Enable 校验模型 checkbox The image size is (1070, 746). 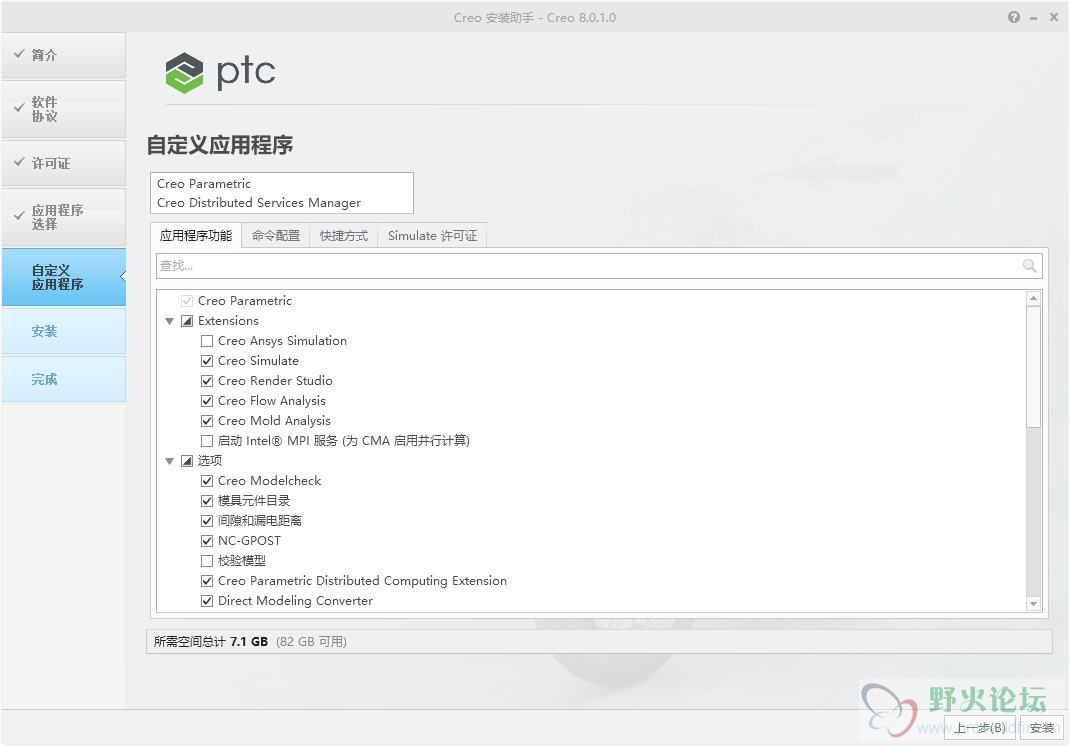(x=207, y=560)
